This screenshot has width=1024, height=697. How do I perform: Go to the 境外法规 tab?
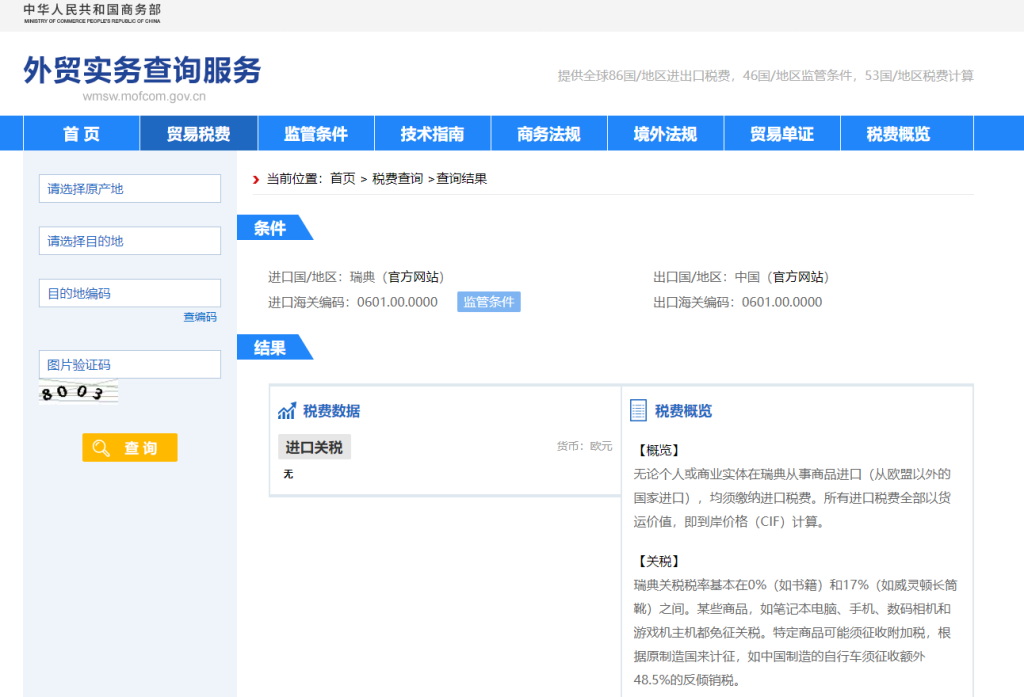(x=665, y=133)
